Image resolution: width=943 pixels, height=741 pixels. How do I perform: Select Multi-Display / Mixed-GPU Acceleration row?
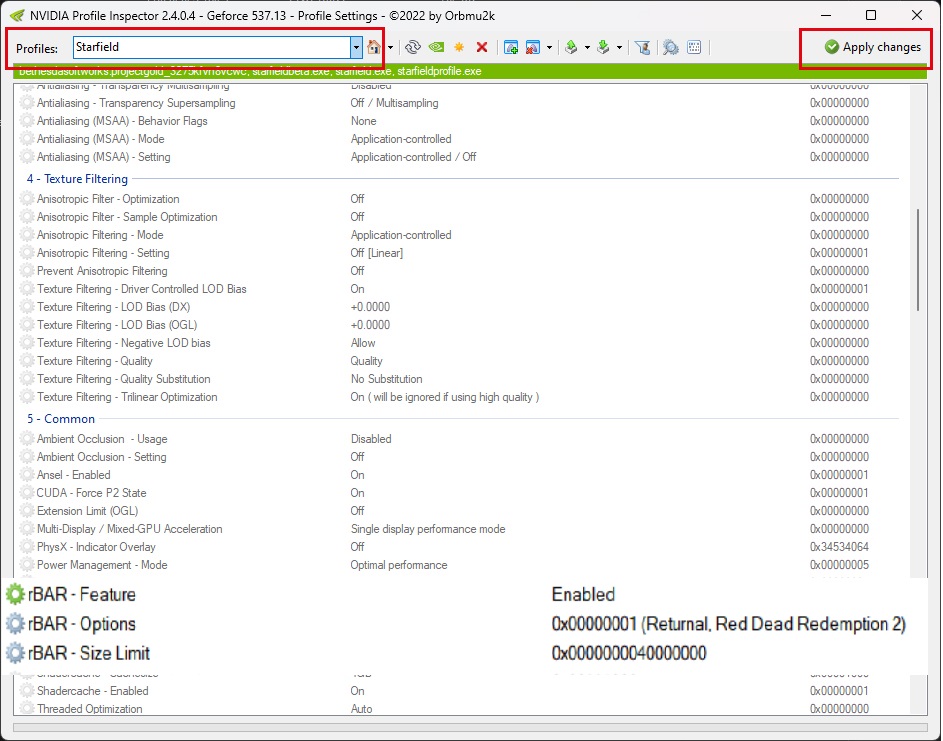(x=461, y=529)
